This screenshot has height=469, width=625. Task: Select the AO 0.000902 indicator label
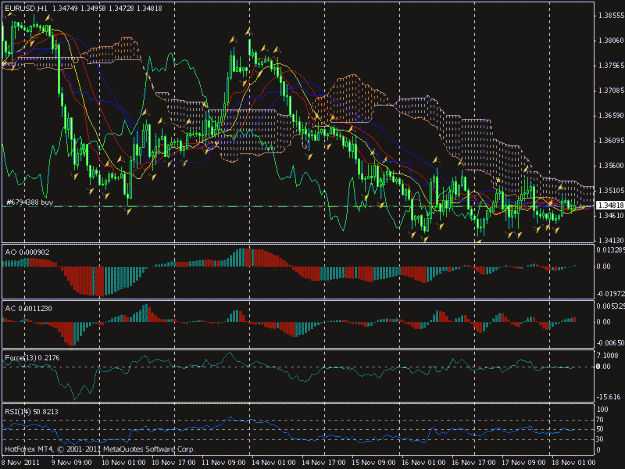pos(27,252)
